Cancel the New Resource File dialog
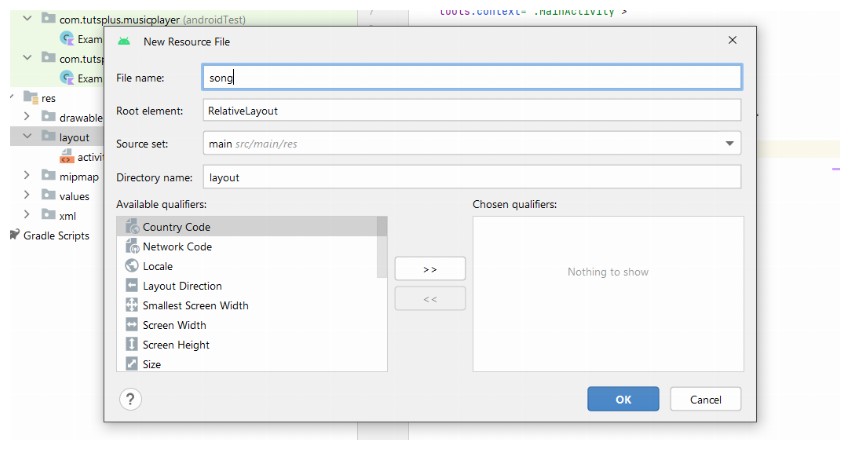Viewport: 850px width, 450px height. point(705,399)
